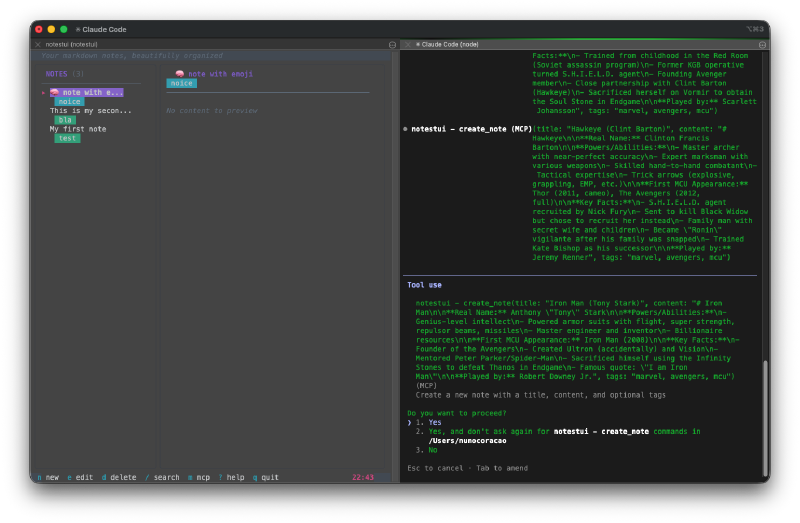Click the keyboard shortcut indicator in the title bar

755,29
